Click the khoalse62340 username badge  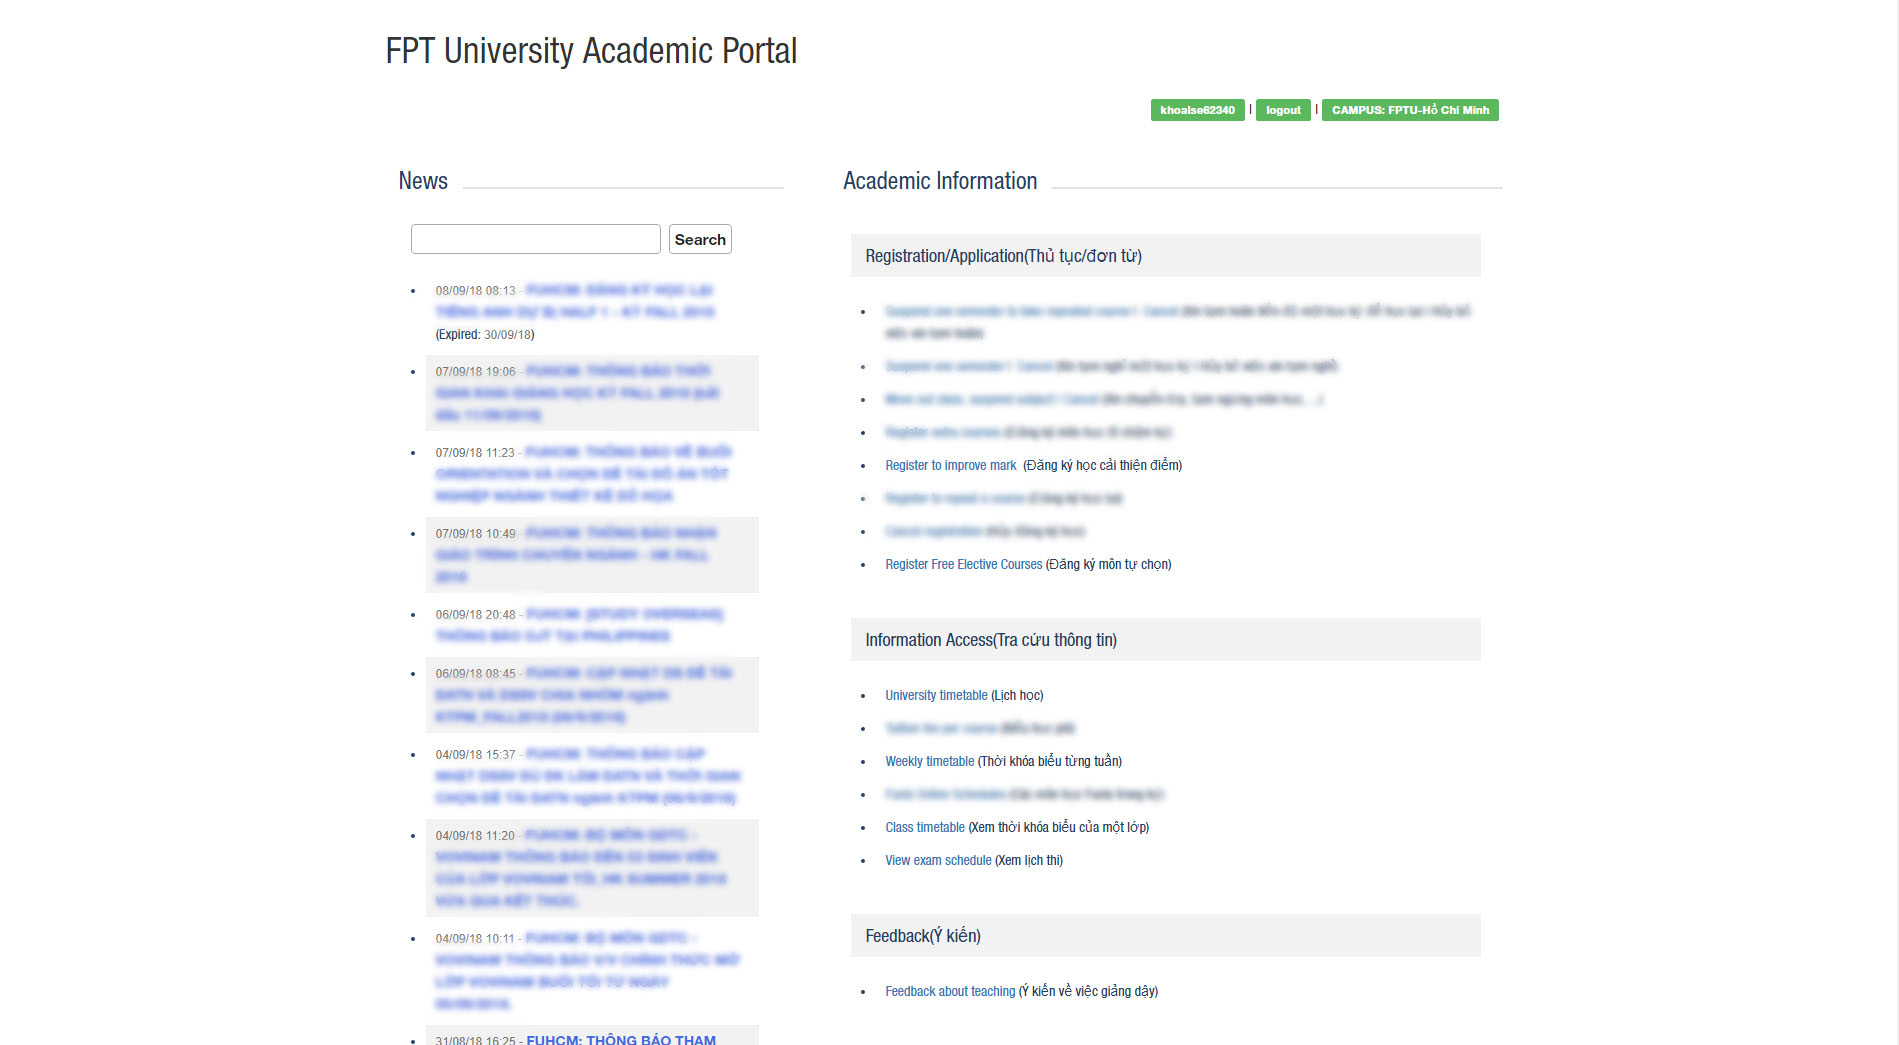tap(1197, 110)
